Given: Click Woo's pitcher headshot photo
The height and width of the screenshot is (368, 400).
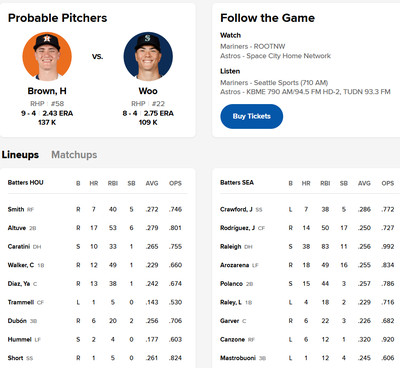Looking at the screenshot, I should pyautogui.click(x=148, y=56).
